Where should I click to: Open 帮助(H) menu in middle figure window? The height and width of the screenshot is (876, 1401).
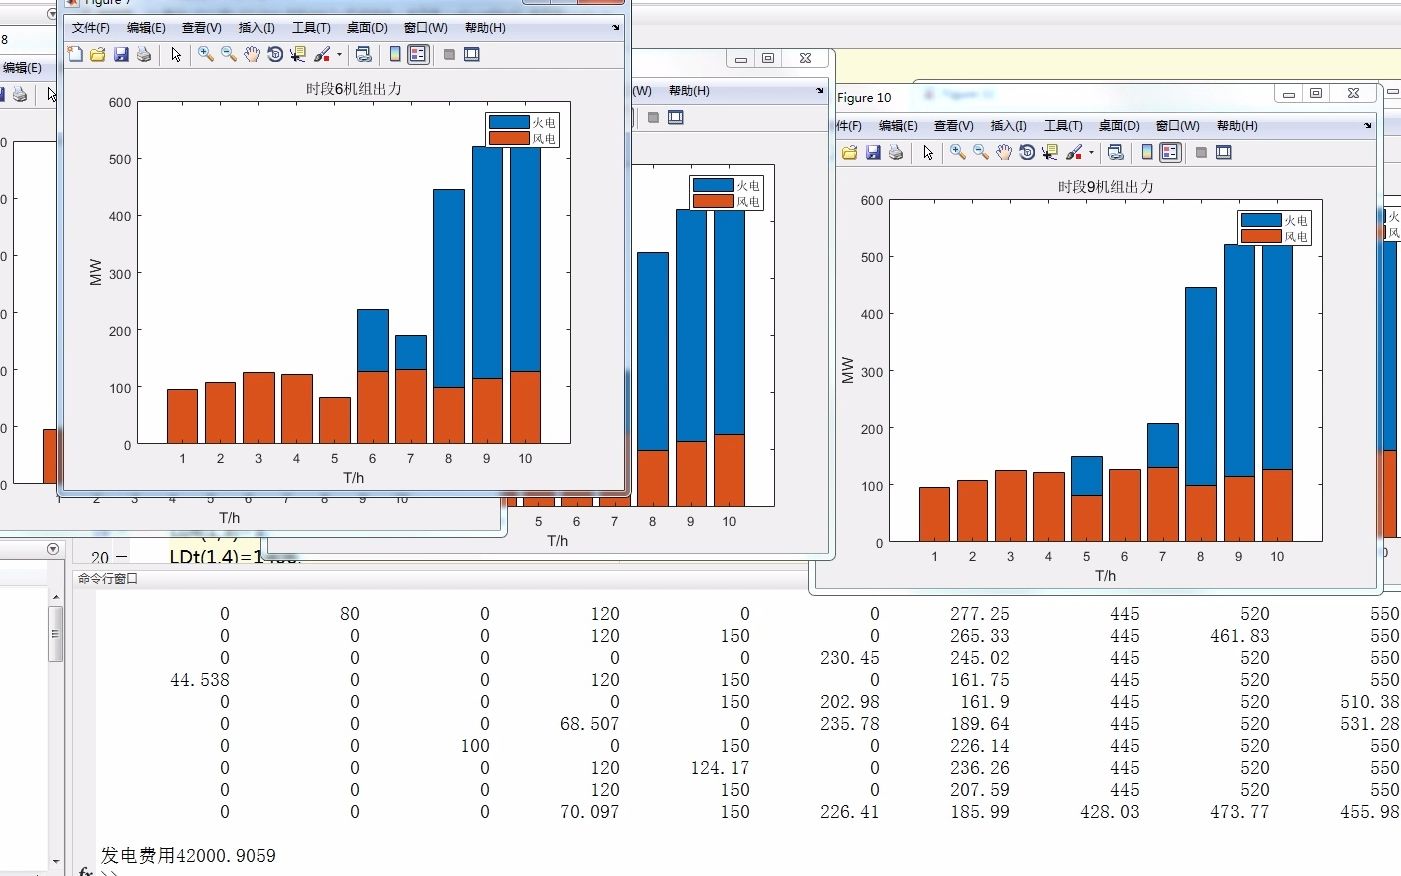point(689,91)
